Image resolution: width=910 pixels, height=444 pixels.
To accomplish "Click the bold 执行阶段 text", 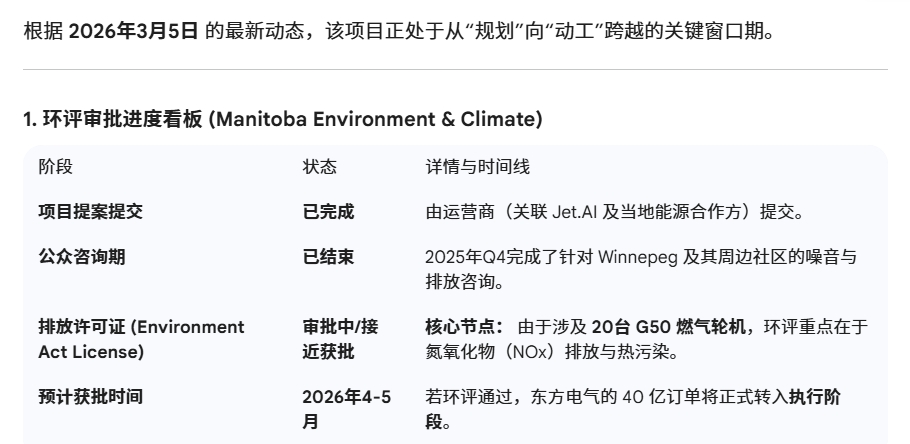I will pyautogui.click(x=815, y=397).
